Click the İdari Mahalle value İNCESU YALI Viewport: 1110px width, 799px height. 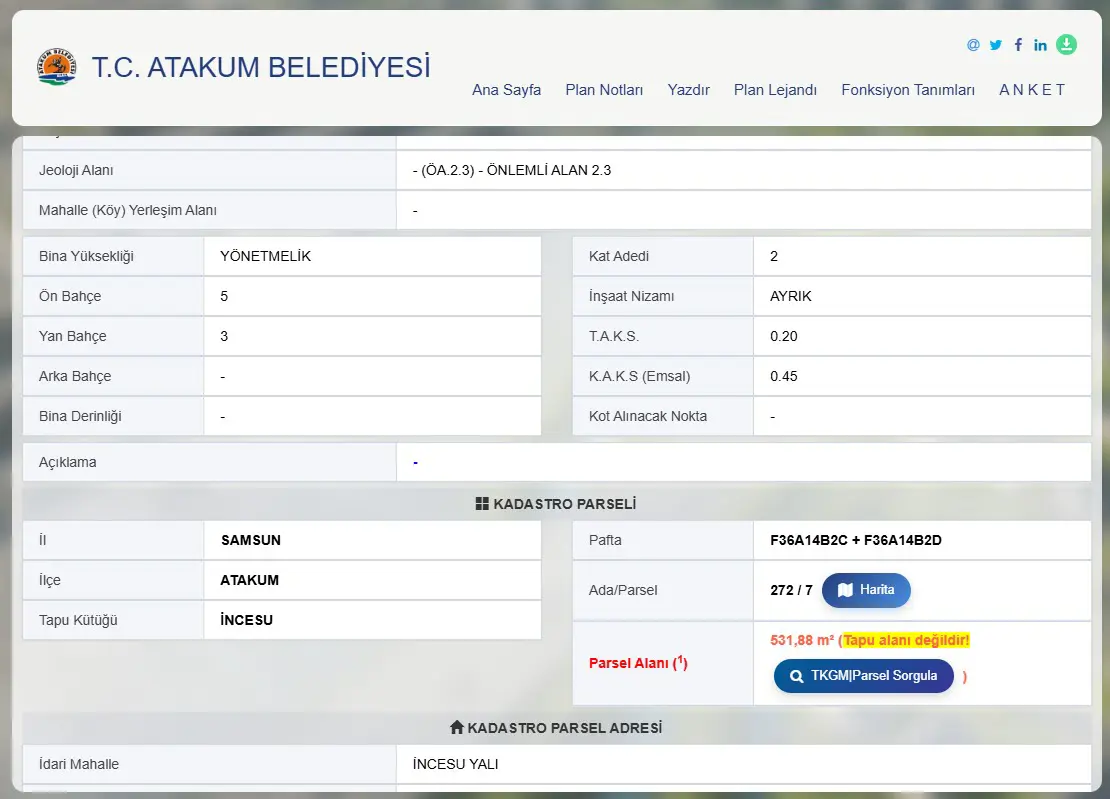(455, 764)
